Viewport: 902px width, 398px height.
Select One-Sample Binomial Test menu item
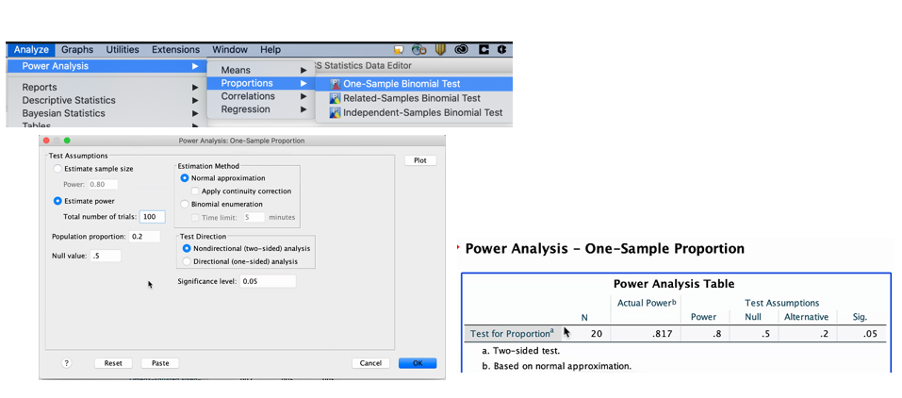click(x=414, y=84)
